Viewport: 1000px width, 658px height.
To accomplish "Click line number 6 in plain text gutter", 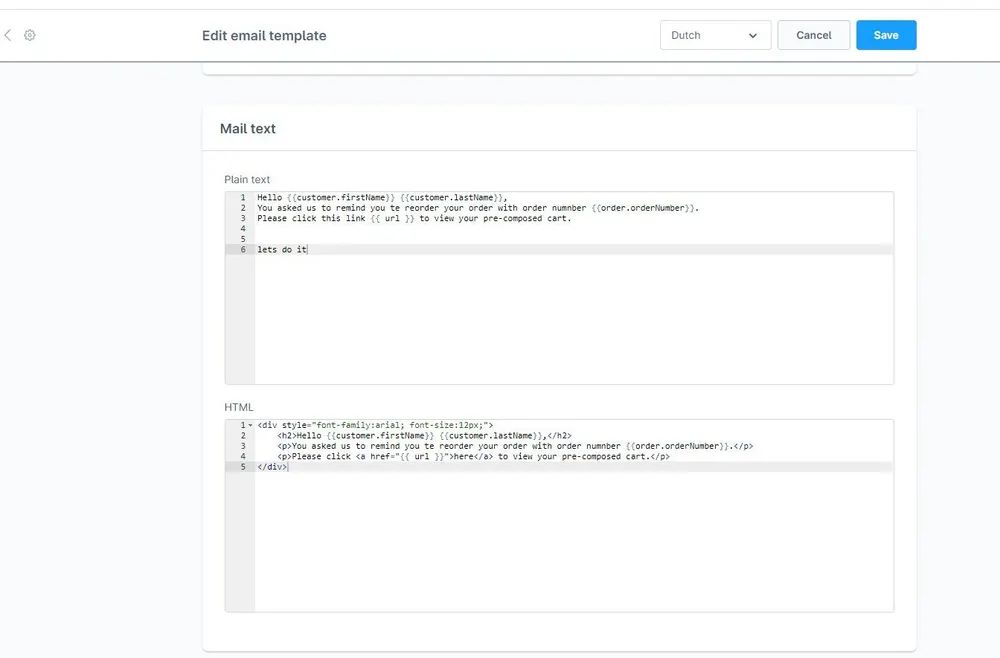I will (x=242, y=249).
